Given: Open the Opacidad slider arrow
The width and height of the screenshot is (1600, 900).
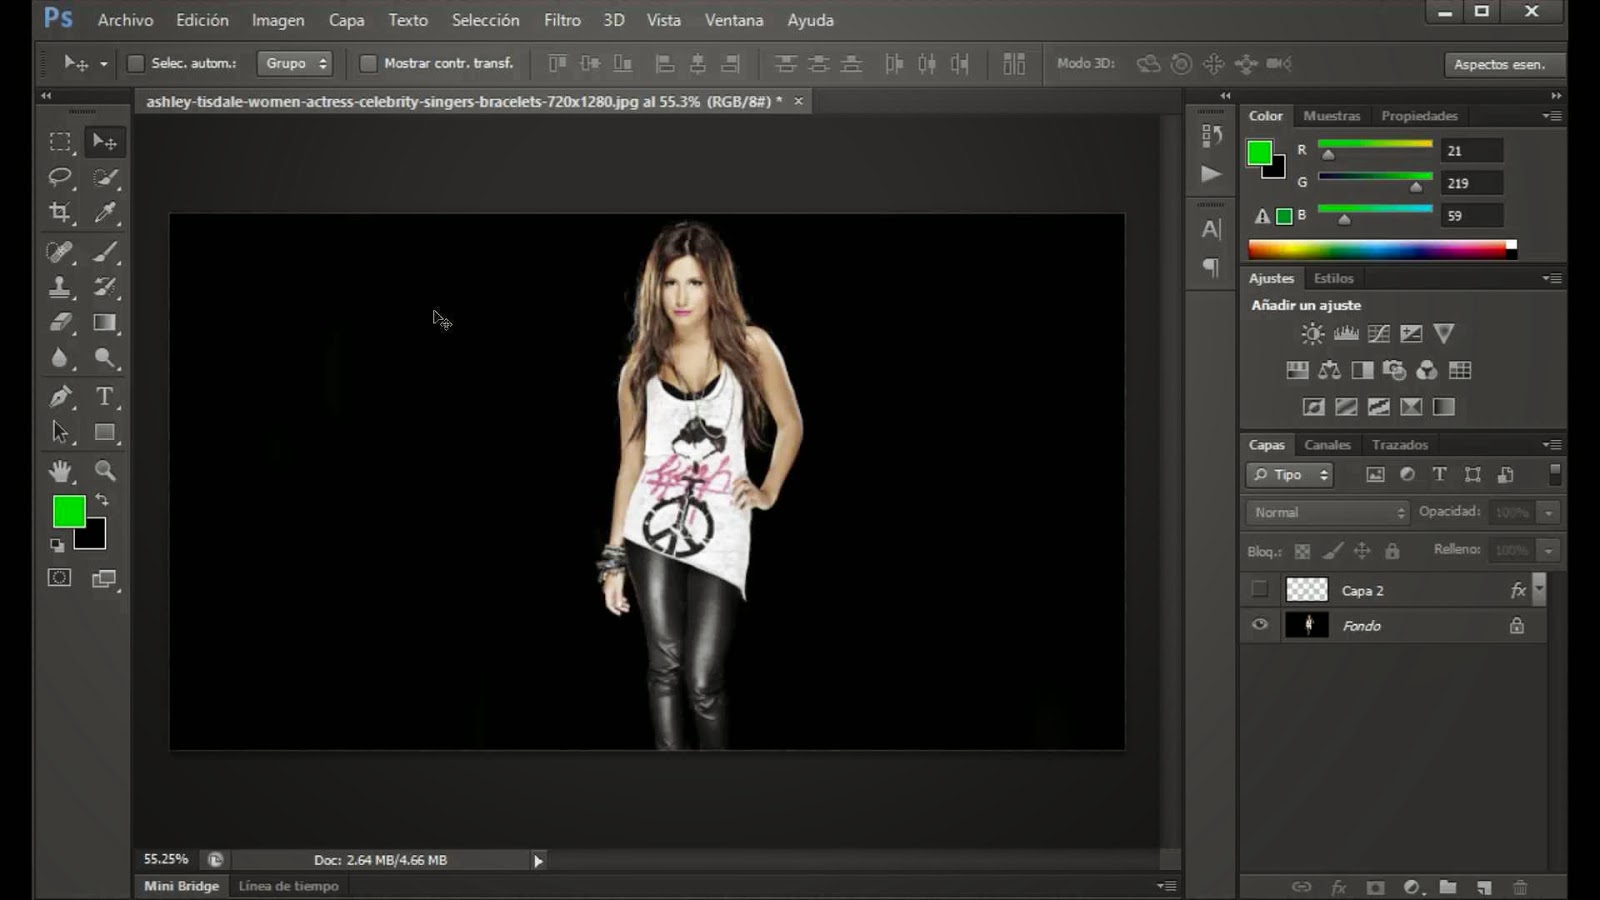Looking at the screenshot, I should 1548,513.
